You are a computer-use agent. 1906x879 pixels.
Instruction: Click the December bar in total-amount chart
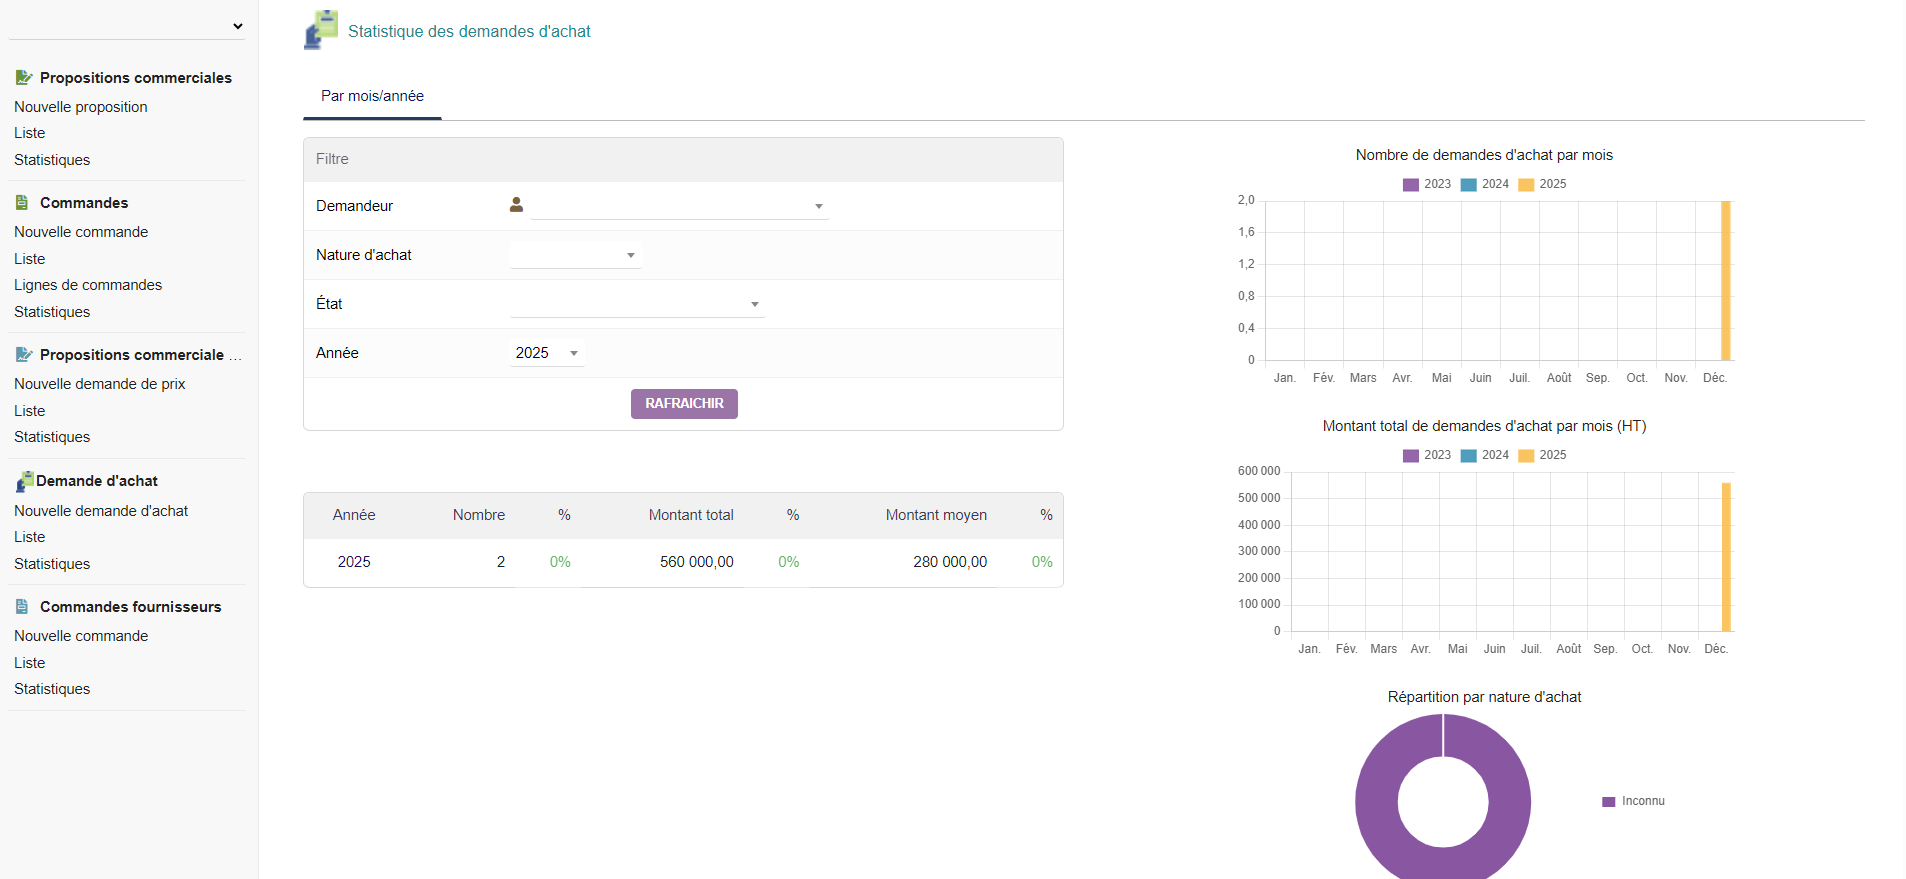[x=1726, y=557]
